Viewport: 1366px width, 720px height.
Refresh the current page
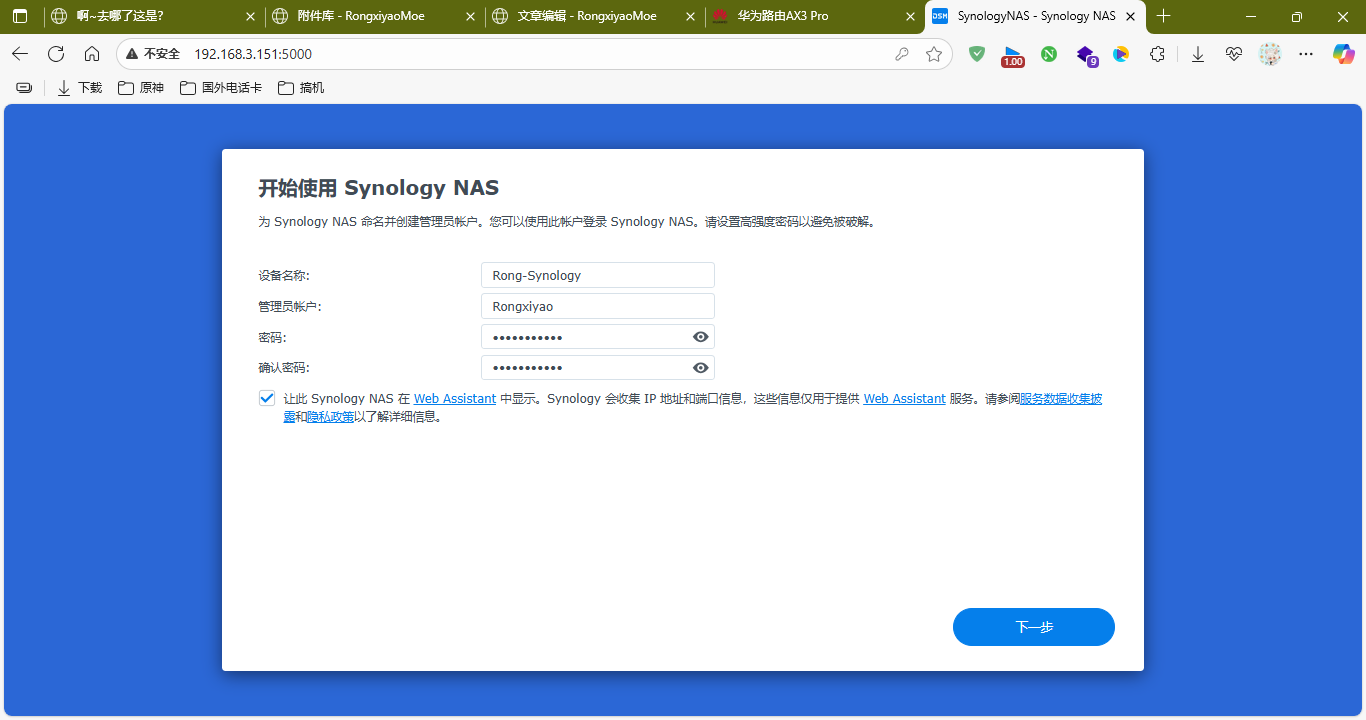[56, 54]
